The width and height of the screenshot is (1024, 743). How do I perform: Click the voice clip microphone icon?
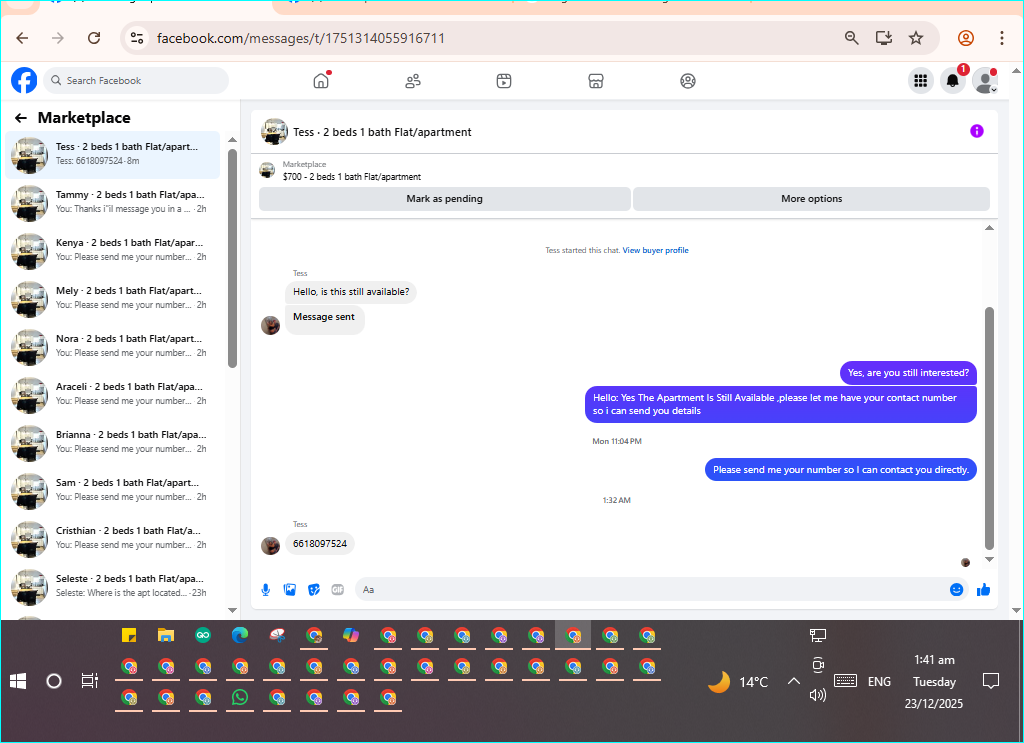(265, 590)
